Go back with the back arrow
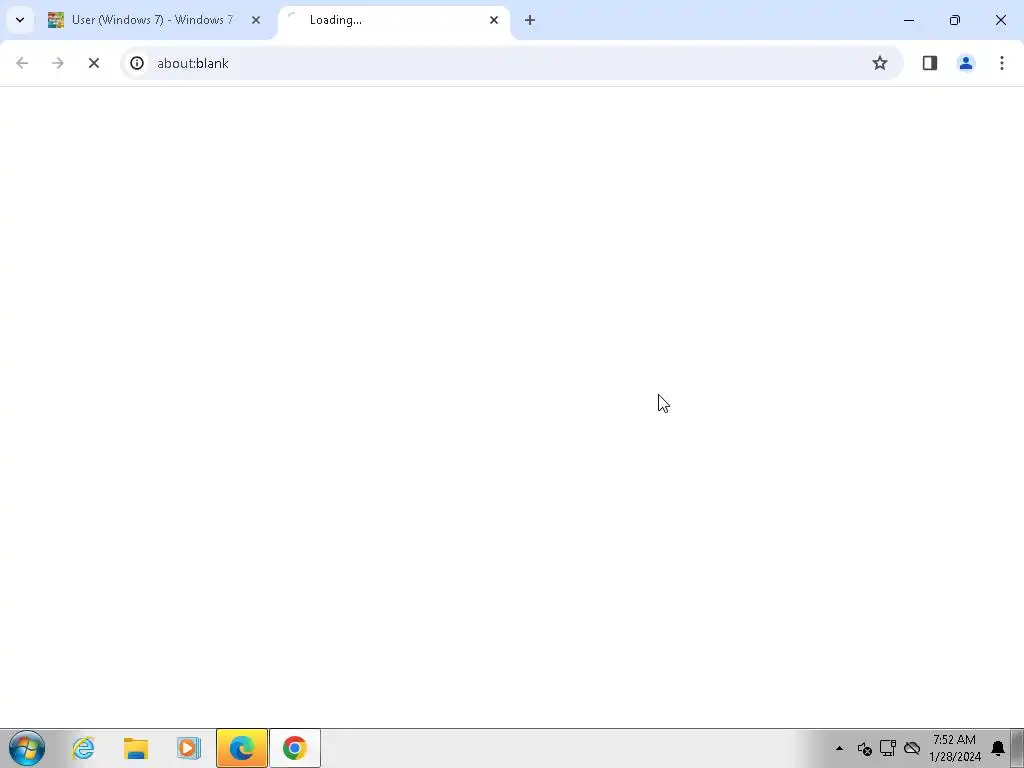 click(22, 63)
